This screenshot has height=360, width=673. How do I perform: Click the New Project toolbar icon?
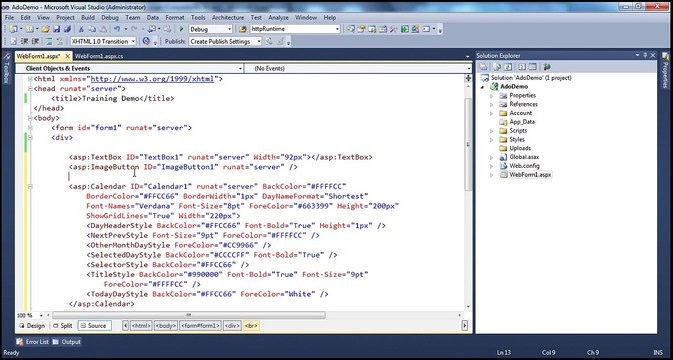tap(13, 29)
